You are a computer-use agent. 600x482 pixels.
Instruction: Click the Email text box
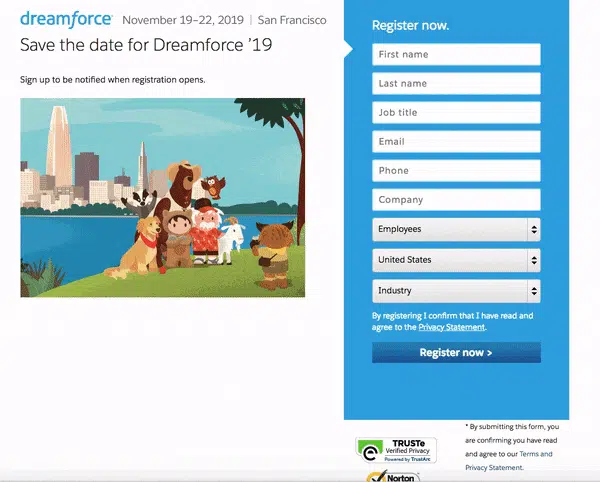tap(456, 142)
